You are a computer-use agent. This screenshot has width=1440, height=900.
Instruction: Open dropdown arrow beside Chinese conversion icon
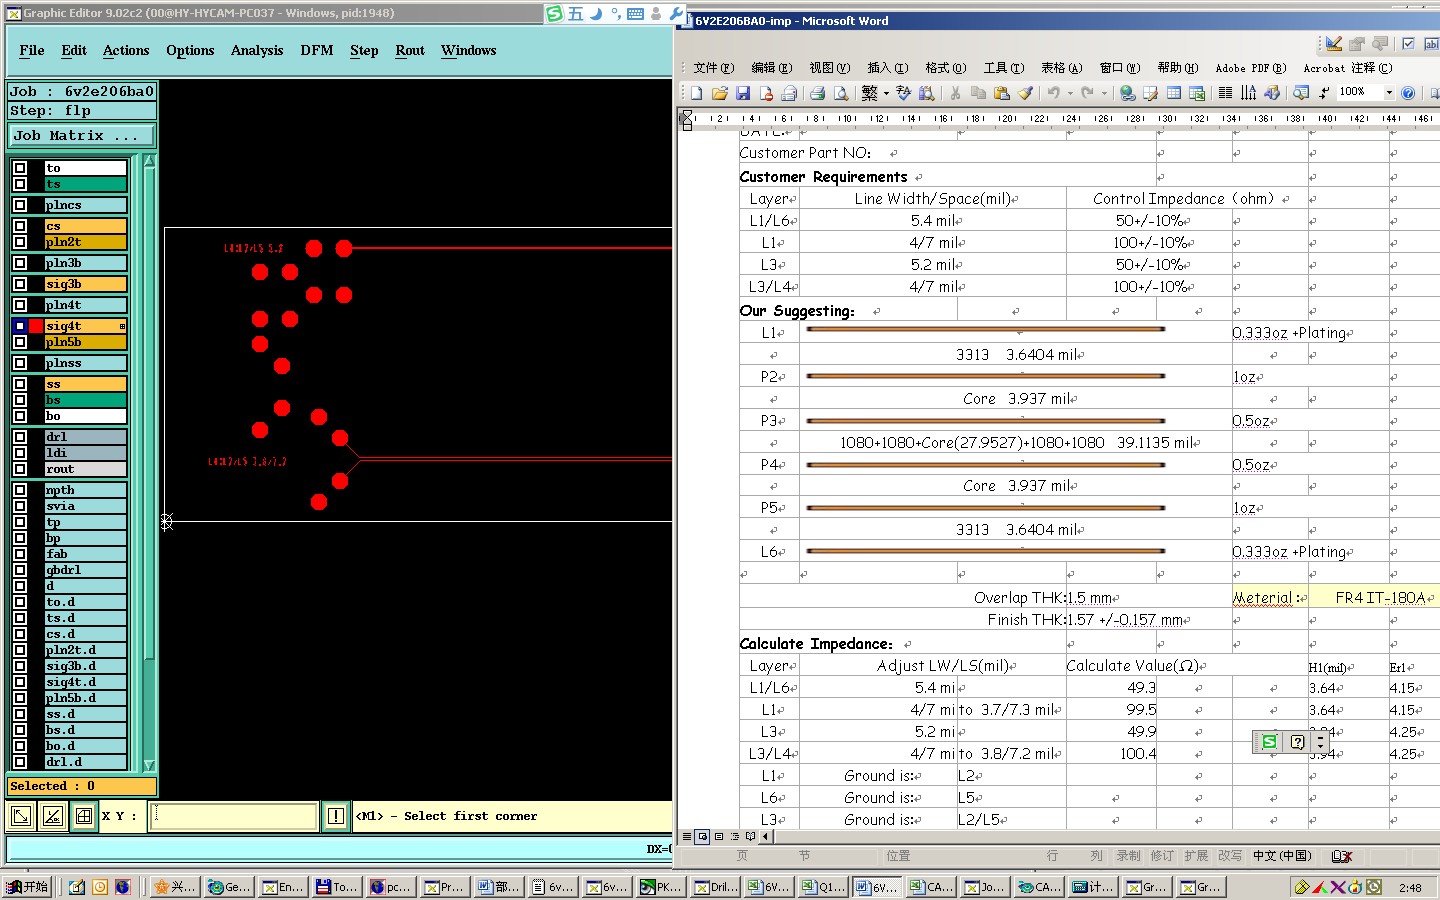pyautogui.click(x=886, y=93)
